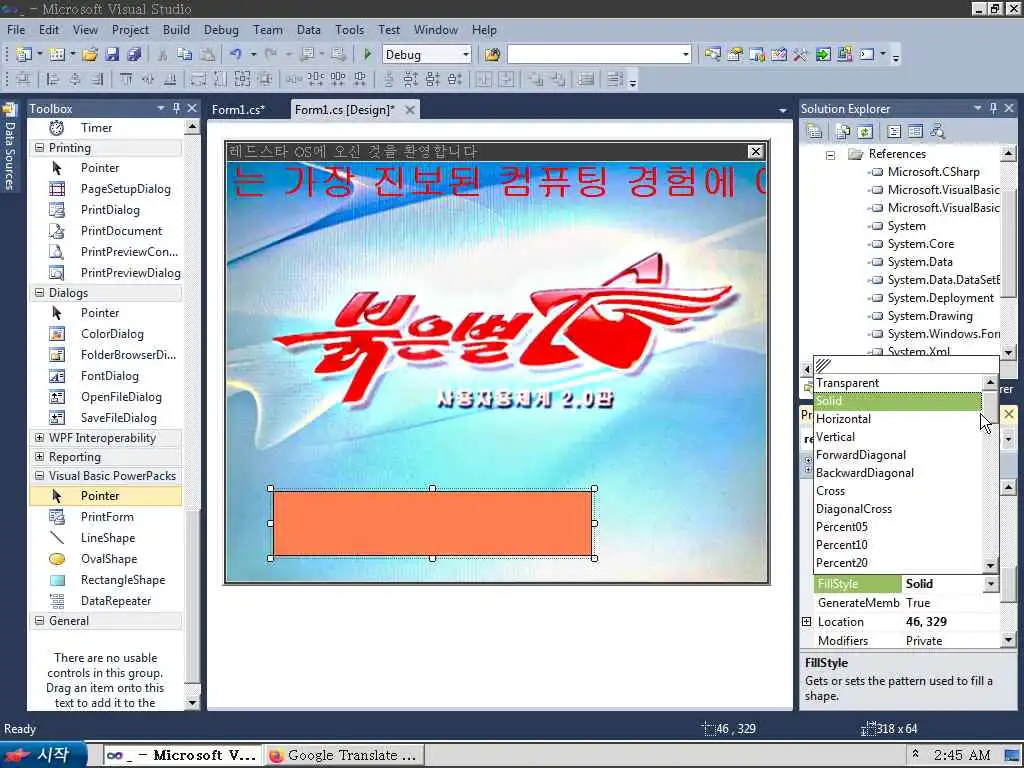Save the file with the floppy icon
The width and height of the screenshot is (1024, 768).
112,55
